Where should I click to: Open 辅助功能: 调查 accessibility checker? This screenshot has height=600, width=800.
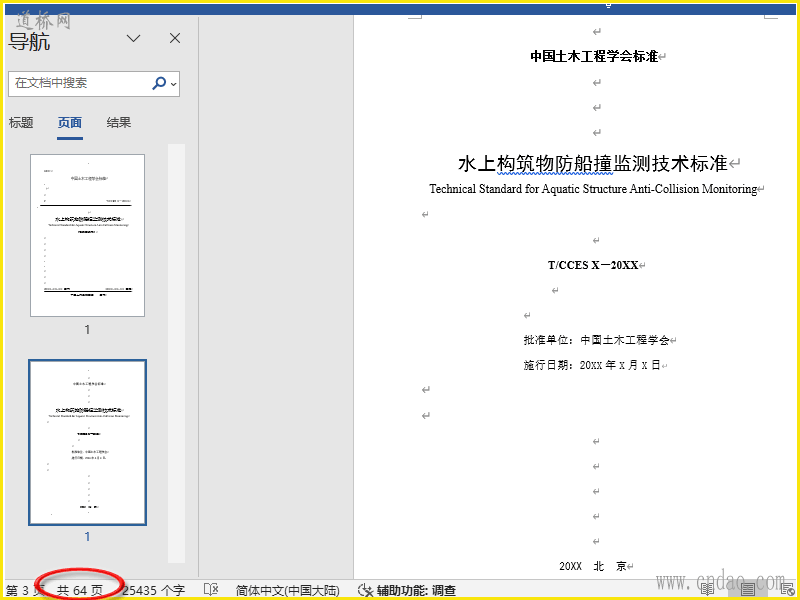[407, 590]
